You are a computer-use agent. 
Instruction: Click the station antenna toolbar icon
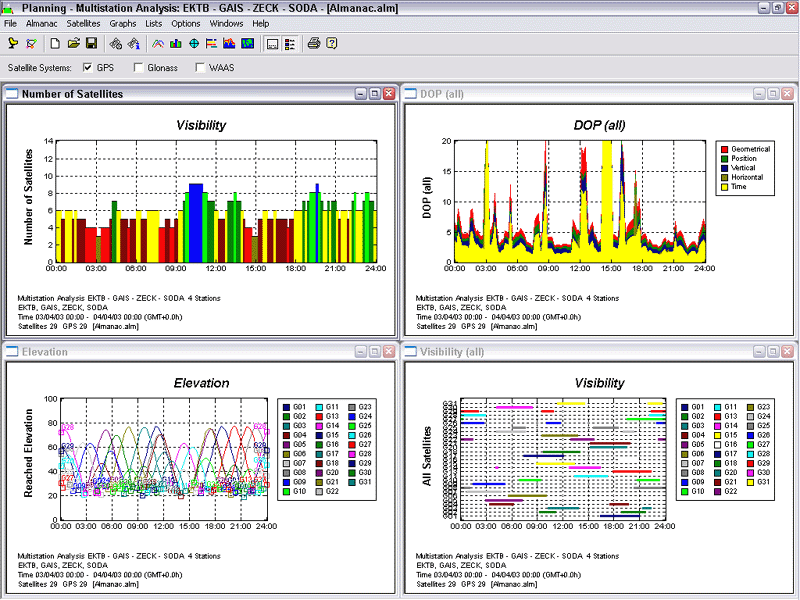point(13,43)
